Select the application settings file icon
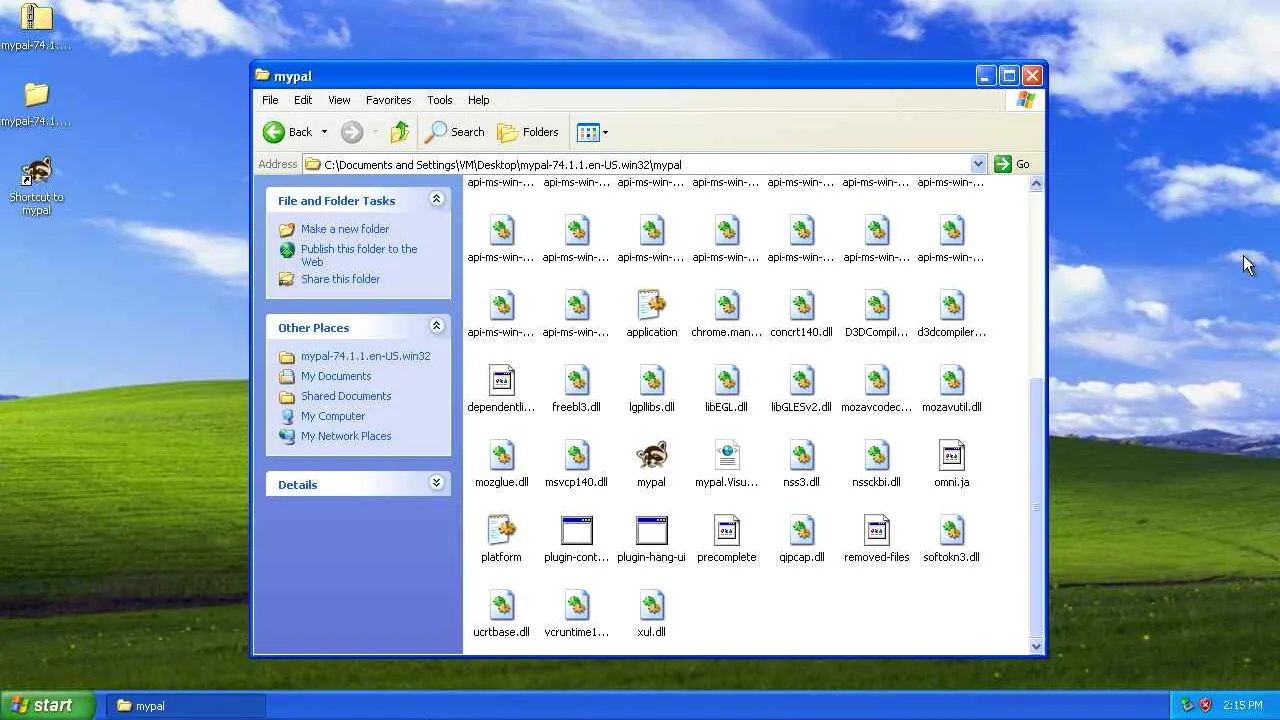Viewport: 1280px width, 720px height. pos(651,306)
